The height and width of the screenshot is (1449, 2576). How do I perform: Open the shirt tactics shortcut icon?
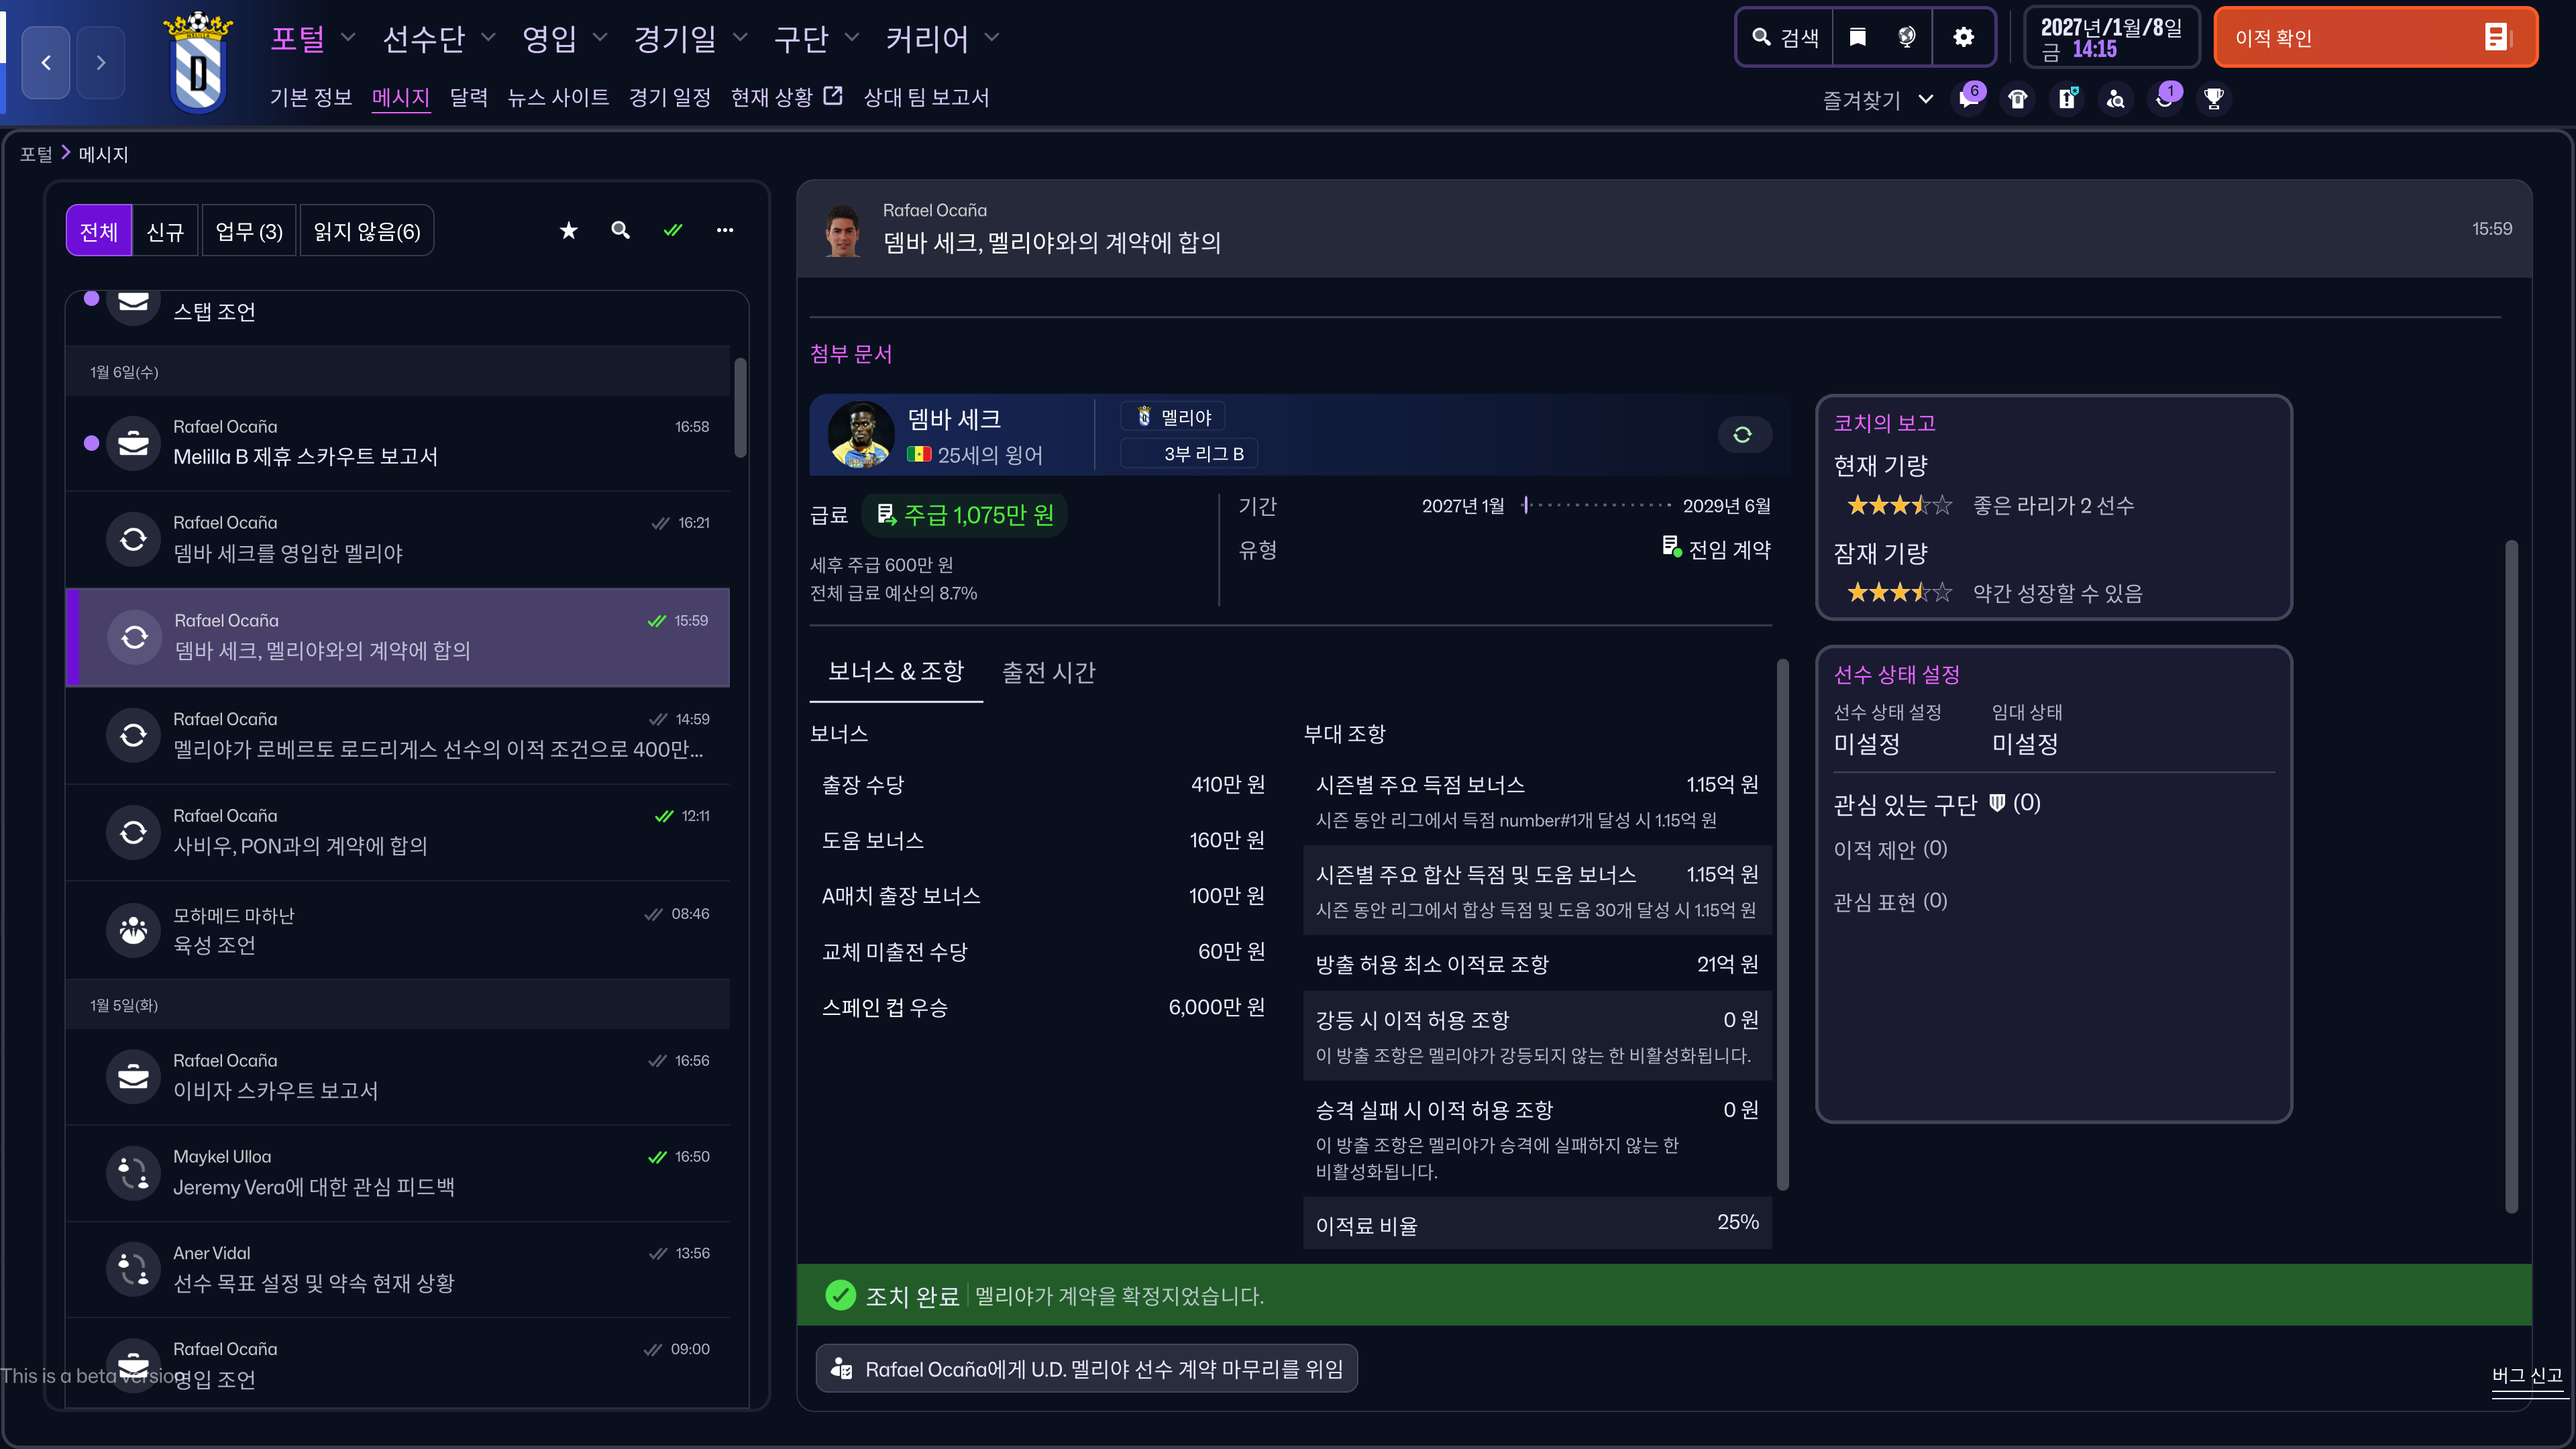point(2018,98)
